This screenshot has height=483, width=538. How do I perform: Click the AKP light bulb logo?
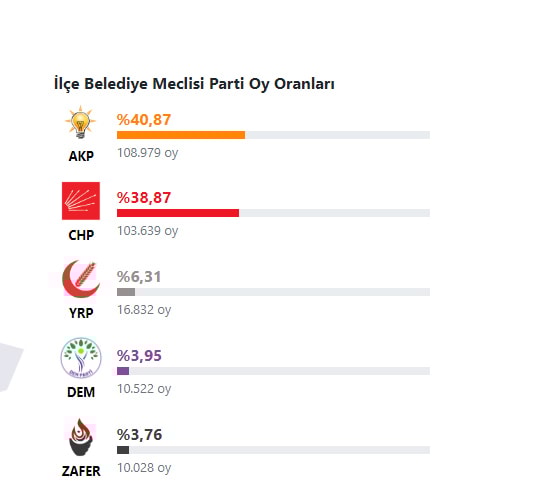81,122
